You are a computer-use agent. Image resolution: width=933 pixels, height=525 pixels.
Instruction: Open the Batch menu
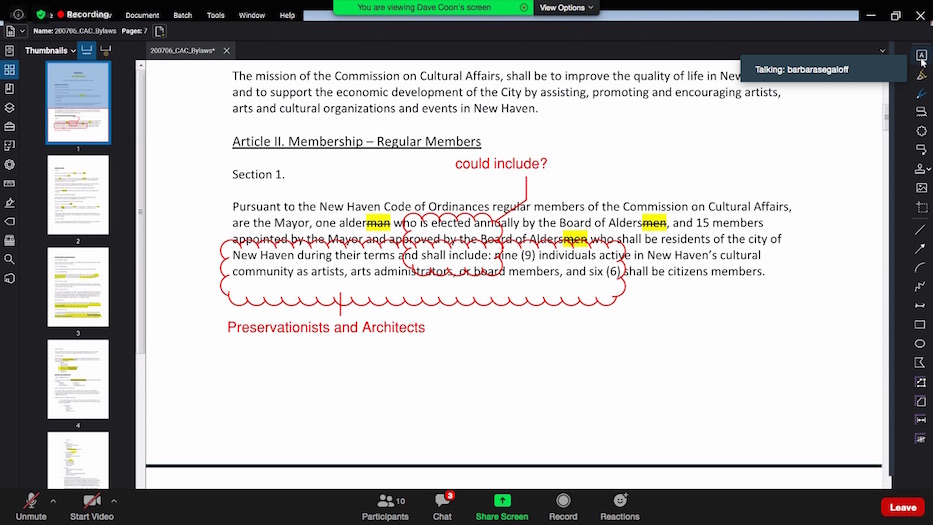(x=183, y=15)
